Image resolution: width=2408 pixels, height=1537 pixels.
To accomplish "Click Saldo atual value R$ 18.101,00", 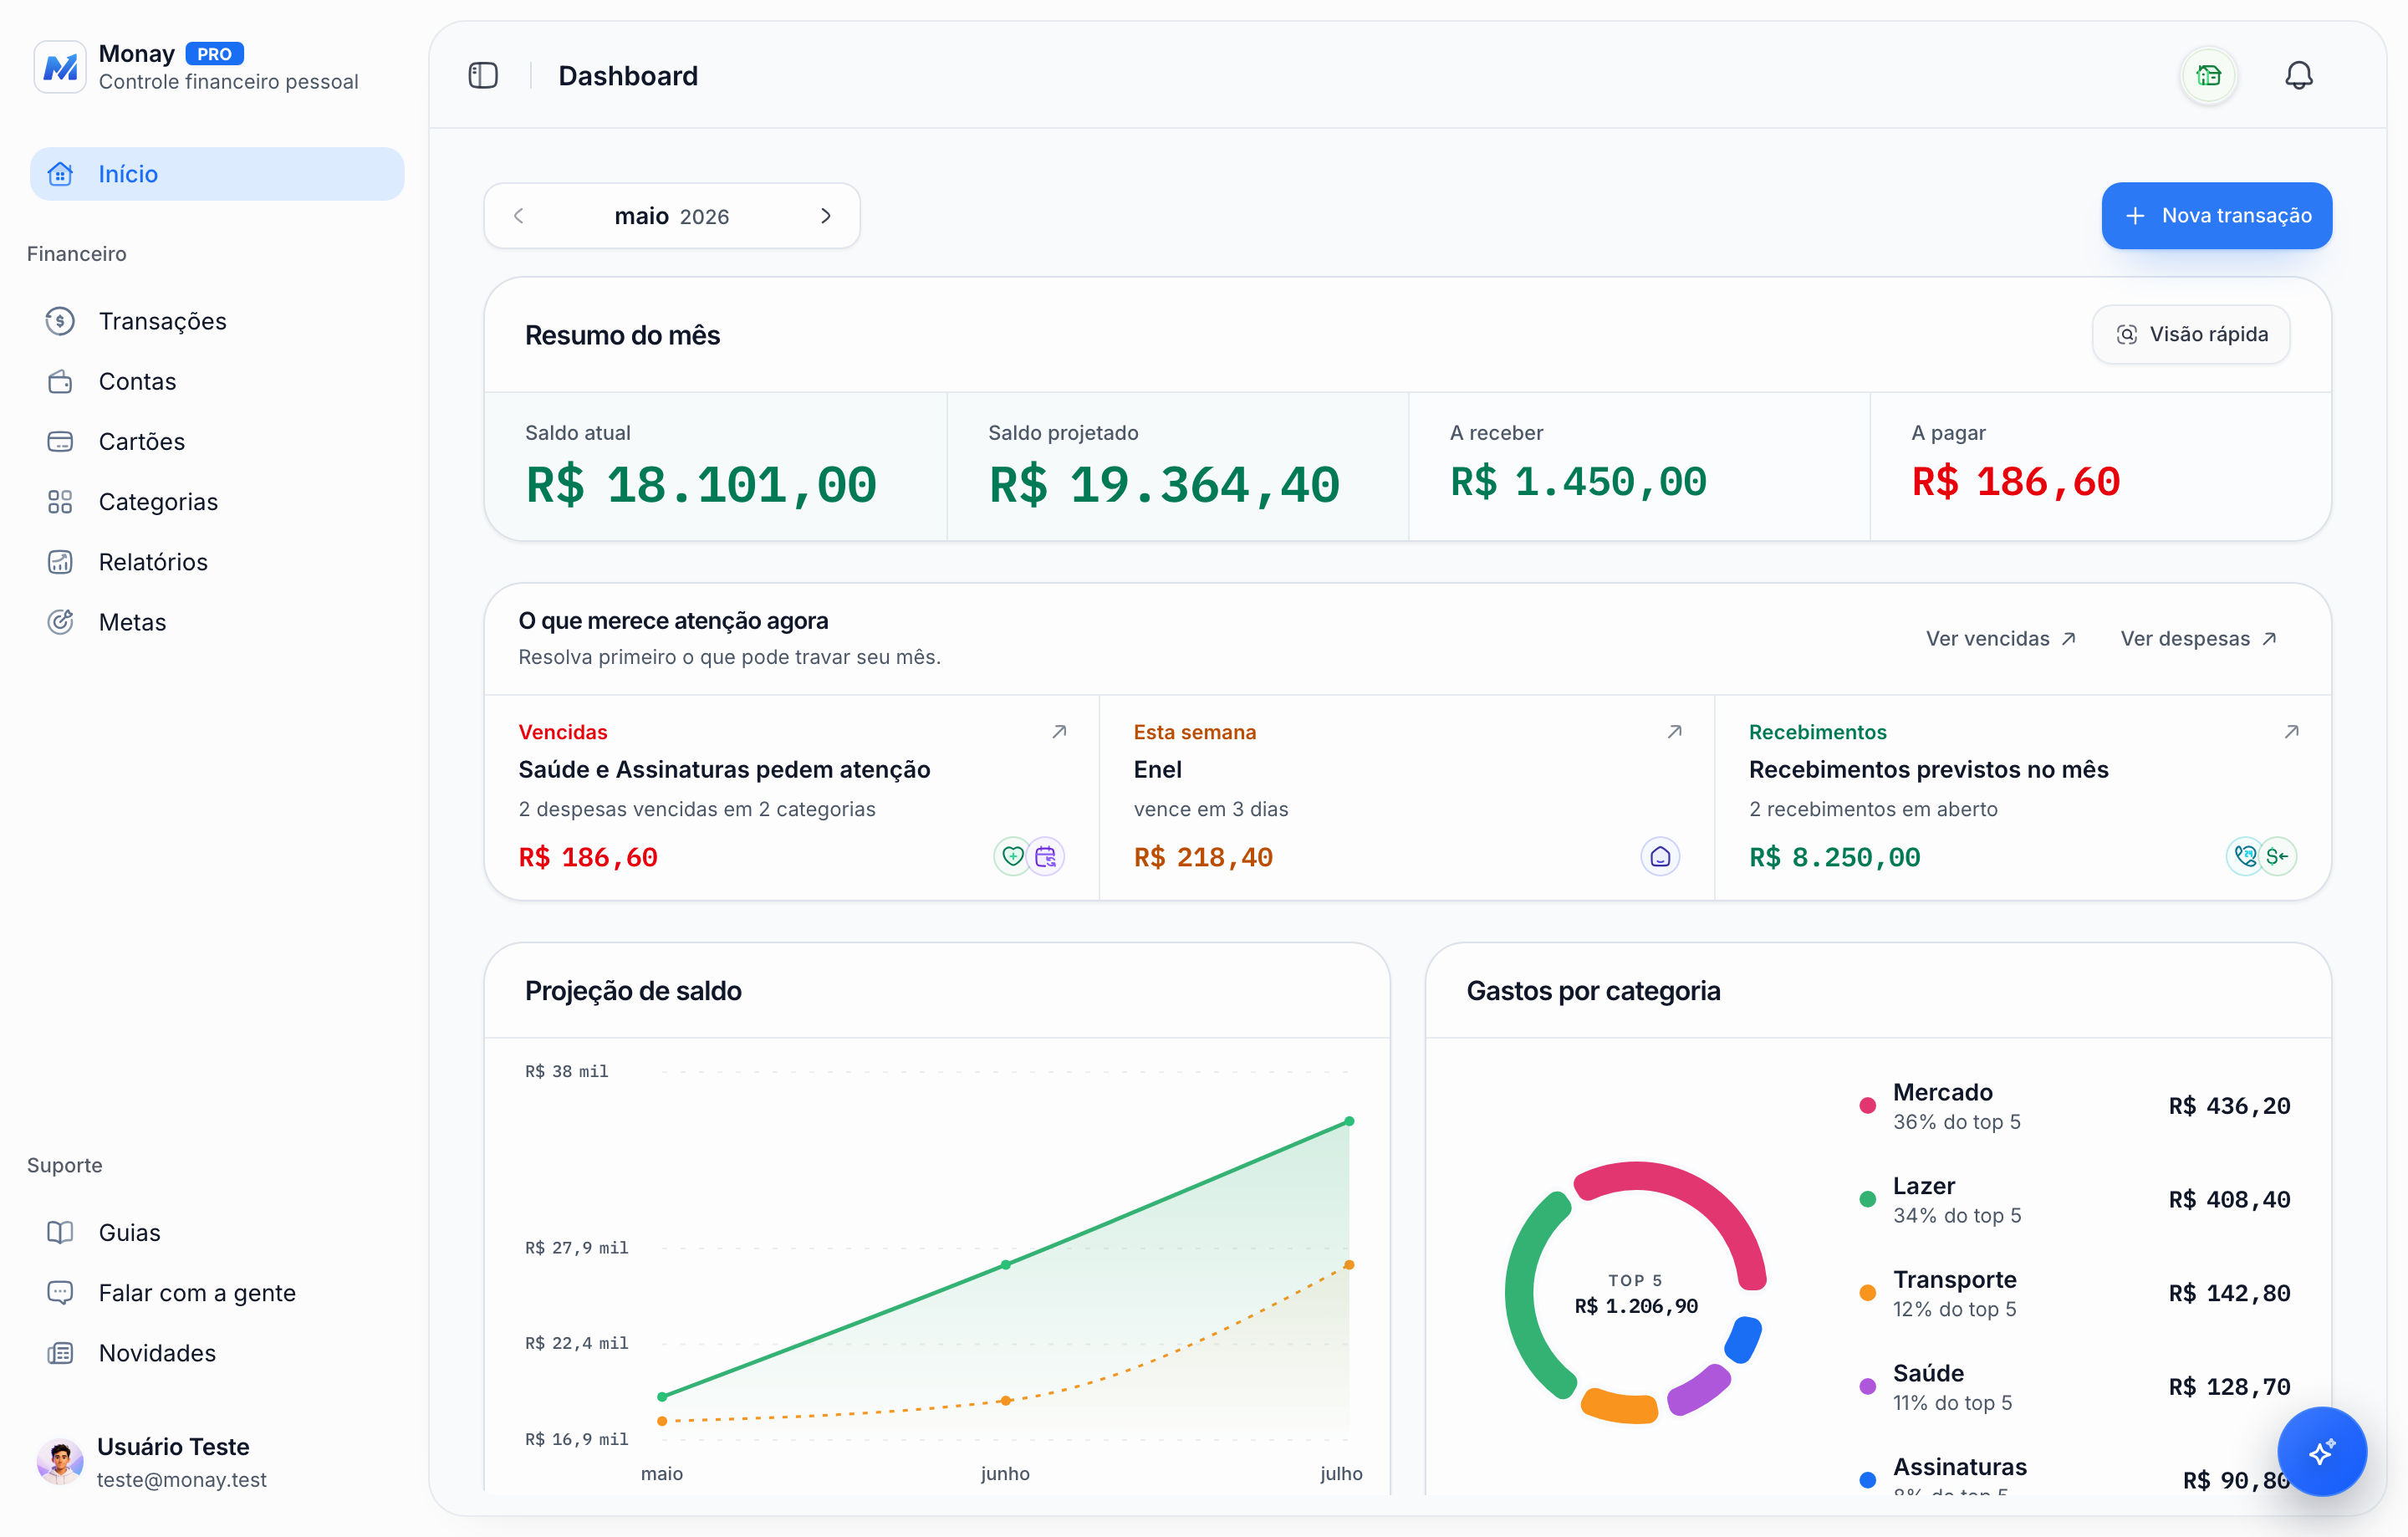I will click(701, 485).
